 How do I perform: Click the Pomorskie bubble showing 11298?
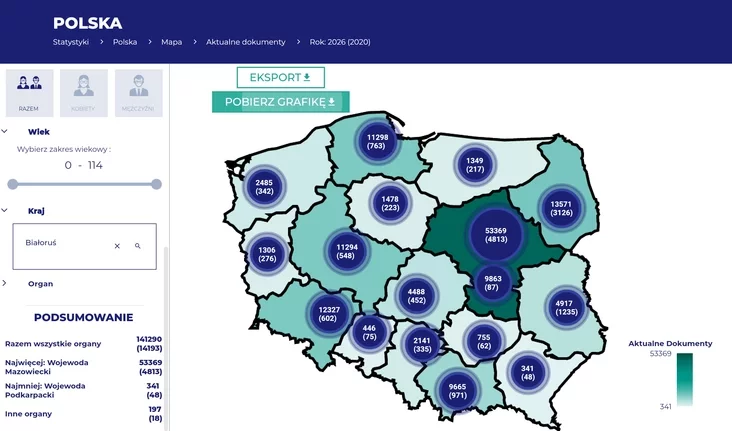tap(377, 141)
